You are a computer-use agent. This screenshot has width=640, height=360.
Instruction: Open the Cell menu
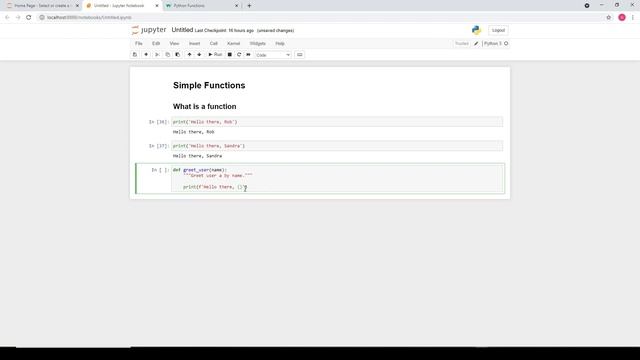pos(213,43)
